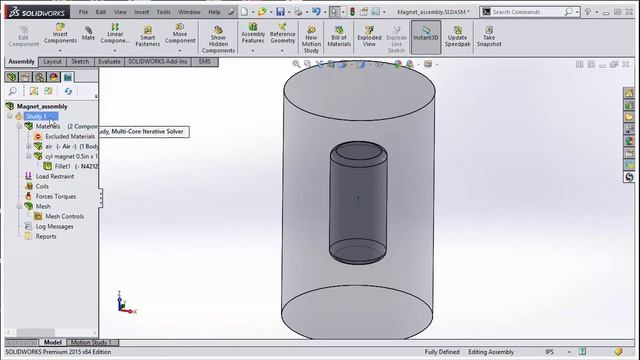
Task: Open the File menu
Action: click(x=83, y=12)
